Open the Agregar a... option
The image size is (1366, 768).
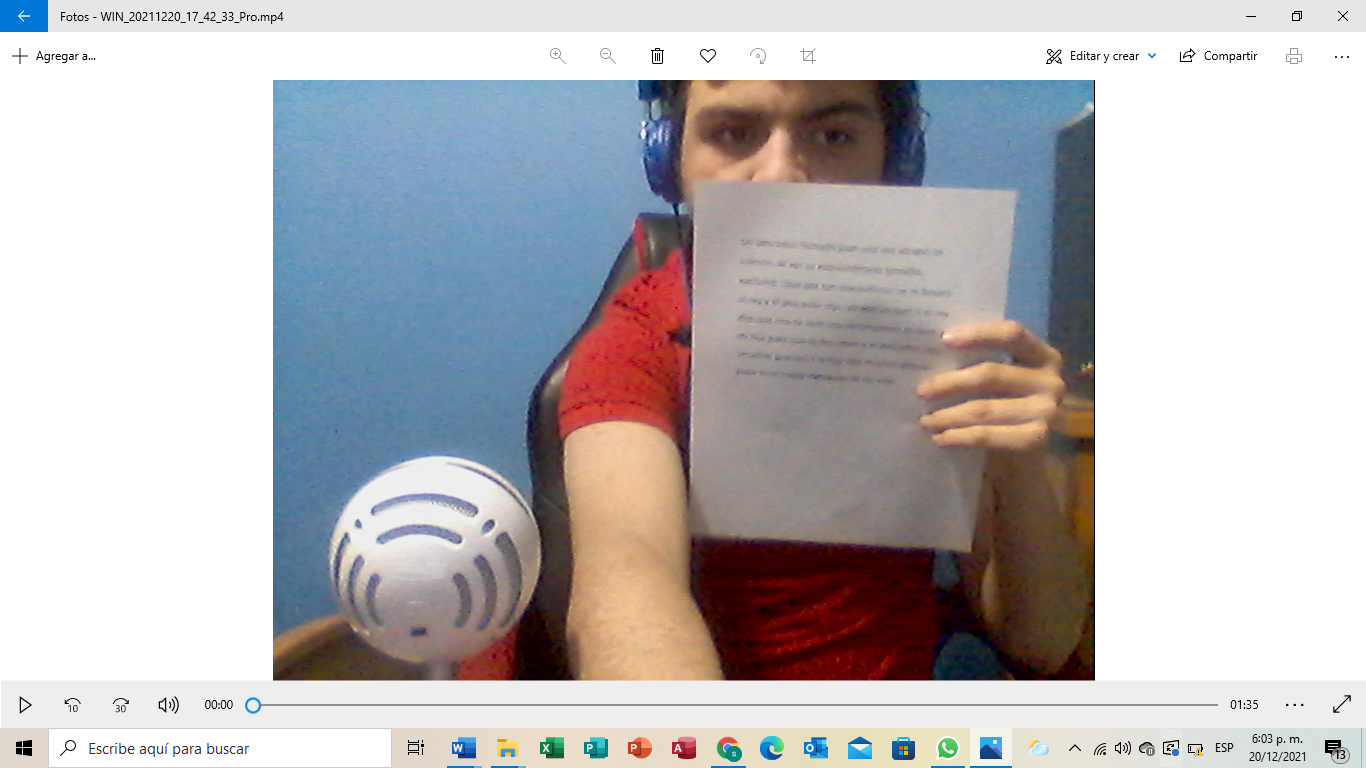tap(54, 56)
